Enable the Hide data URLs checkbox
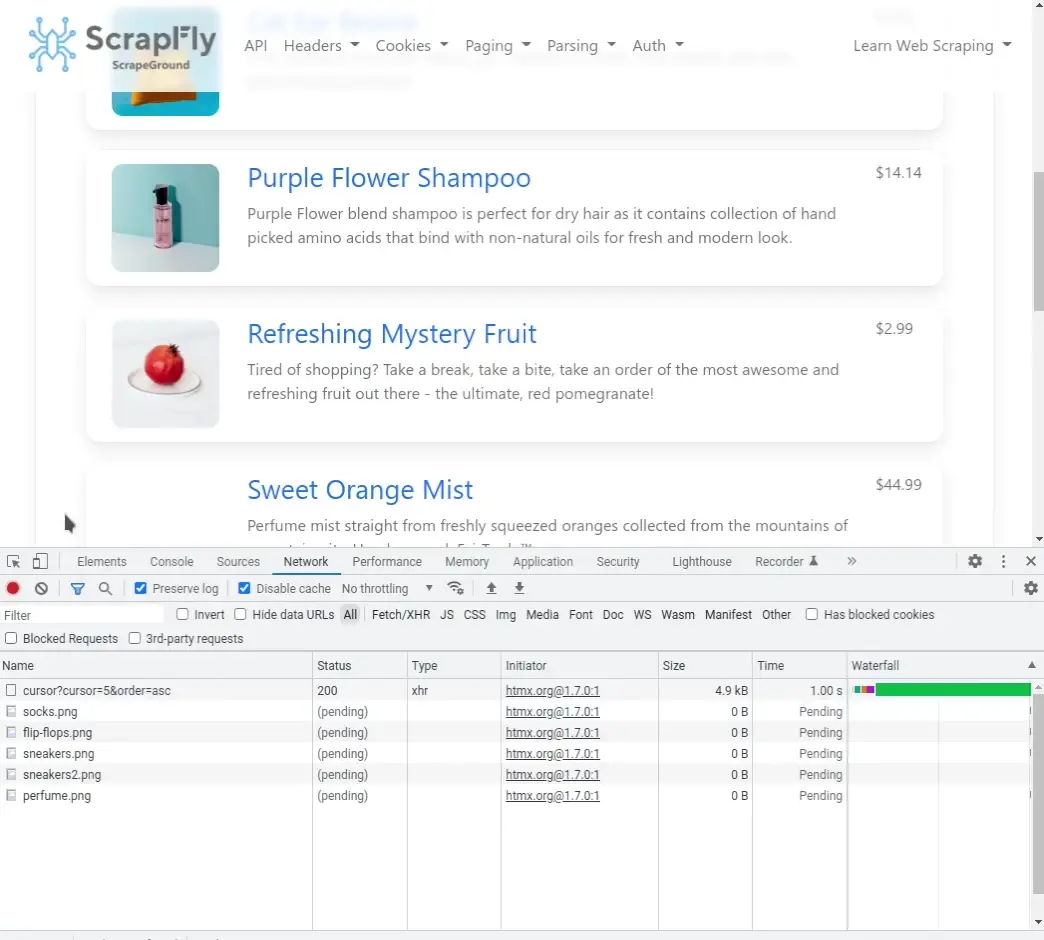 [241, 615]
